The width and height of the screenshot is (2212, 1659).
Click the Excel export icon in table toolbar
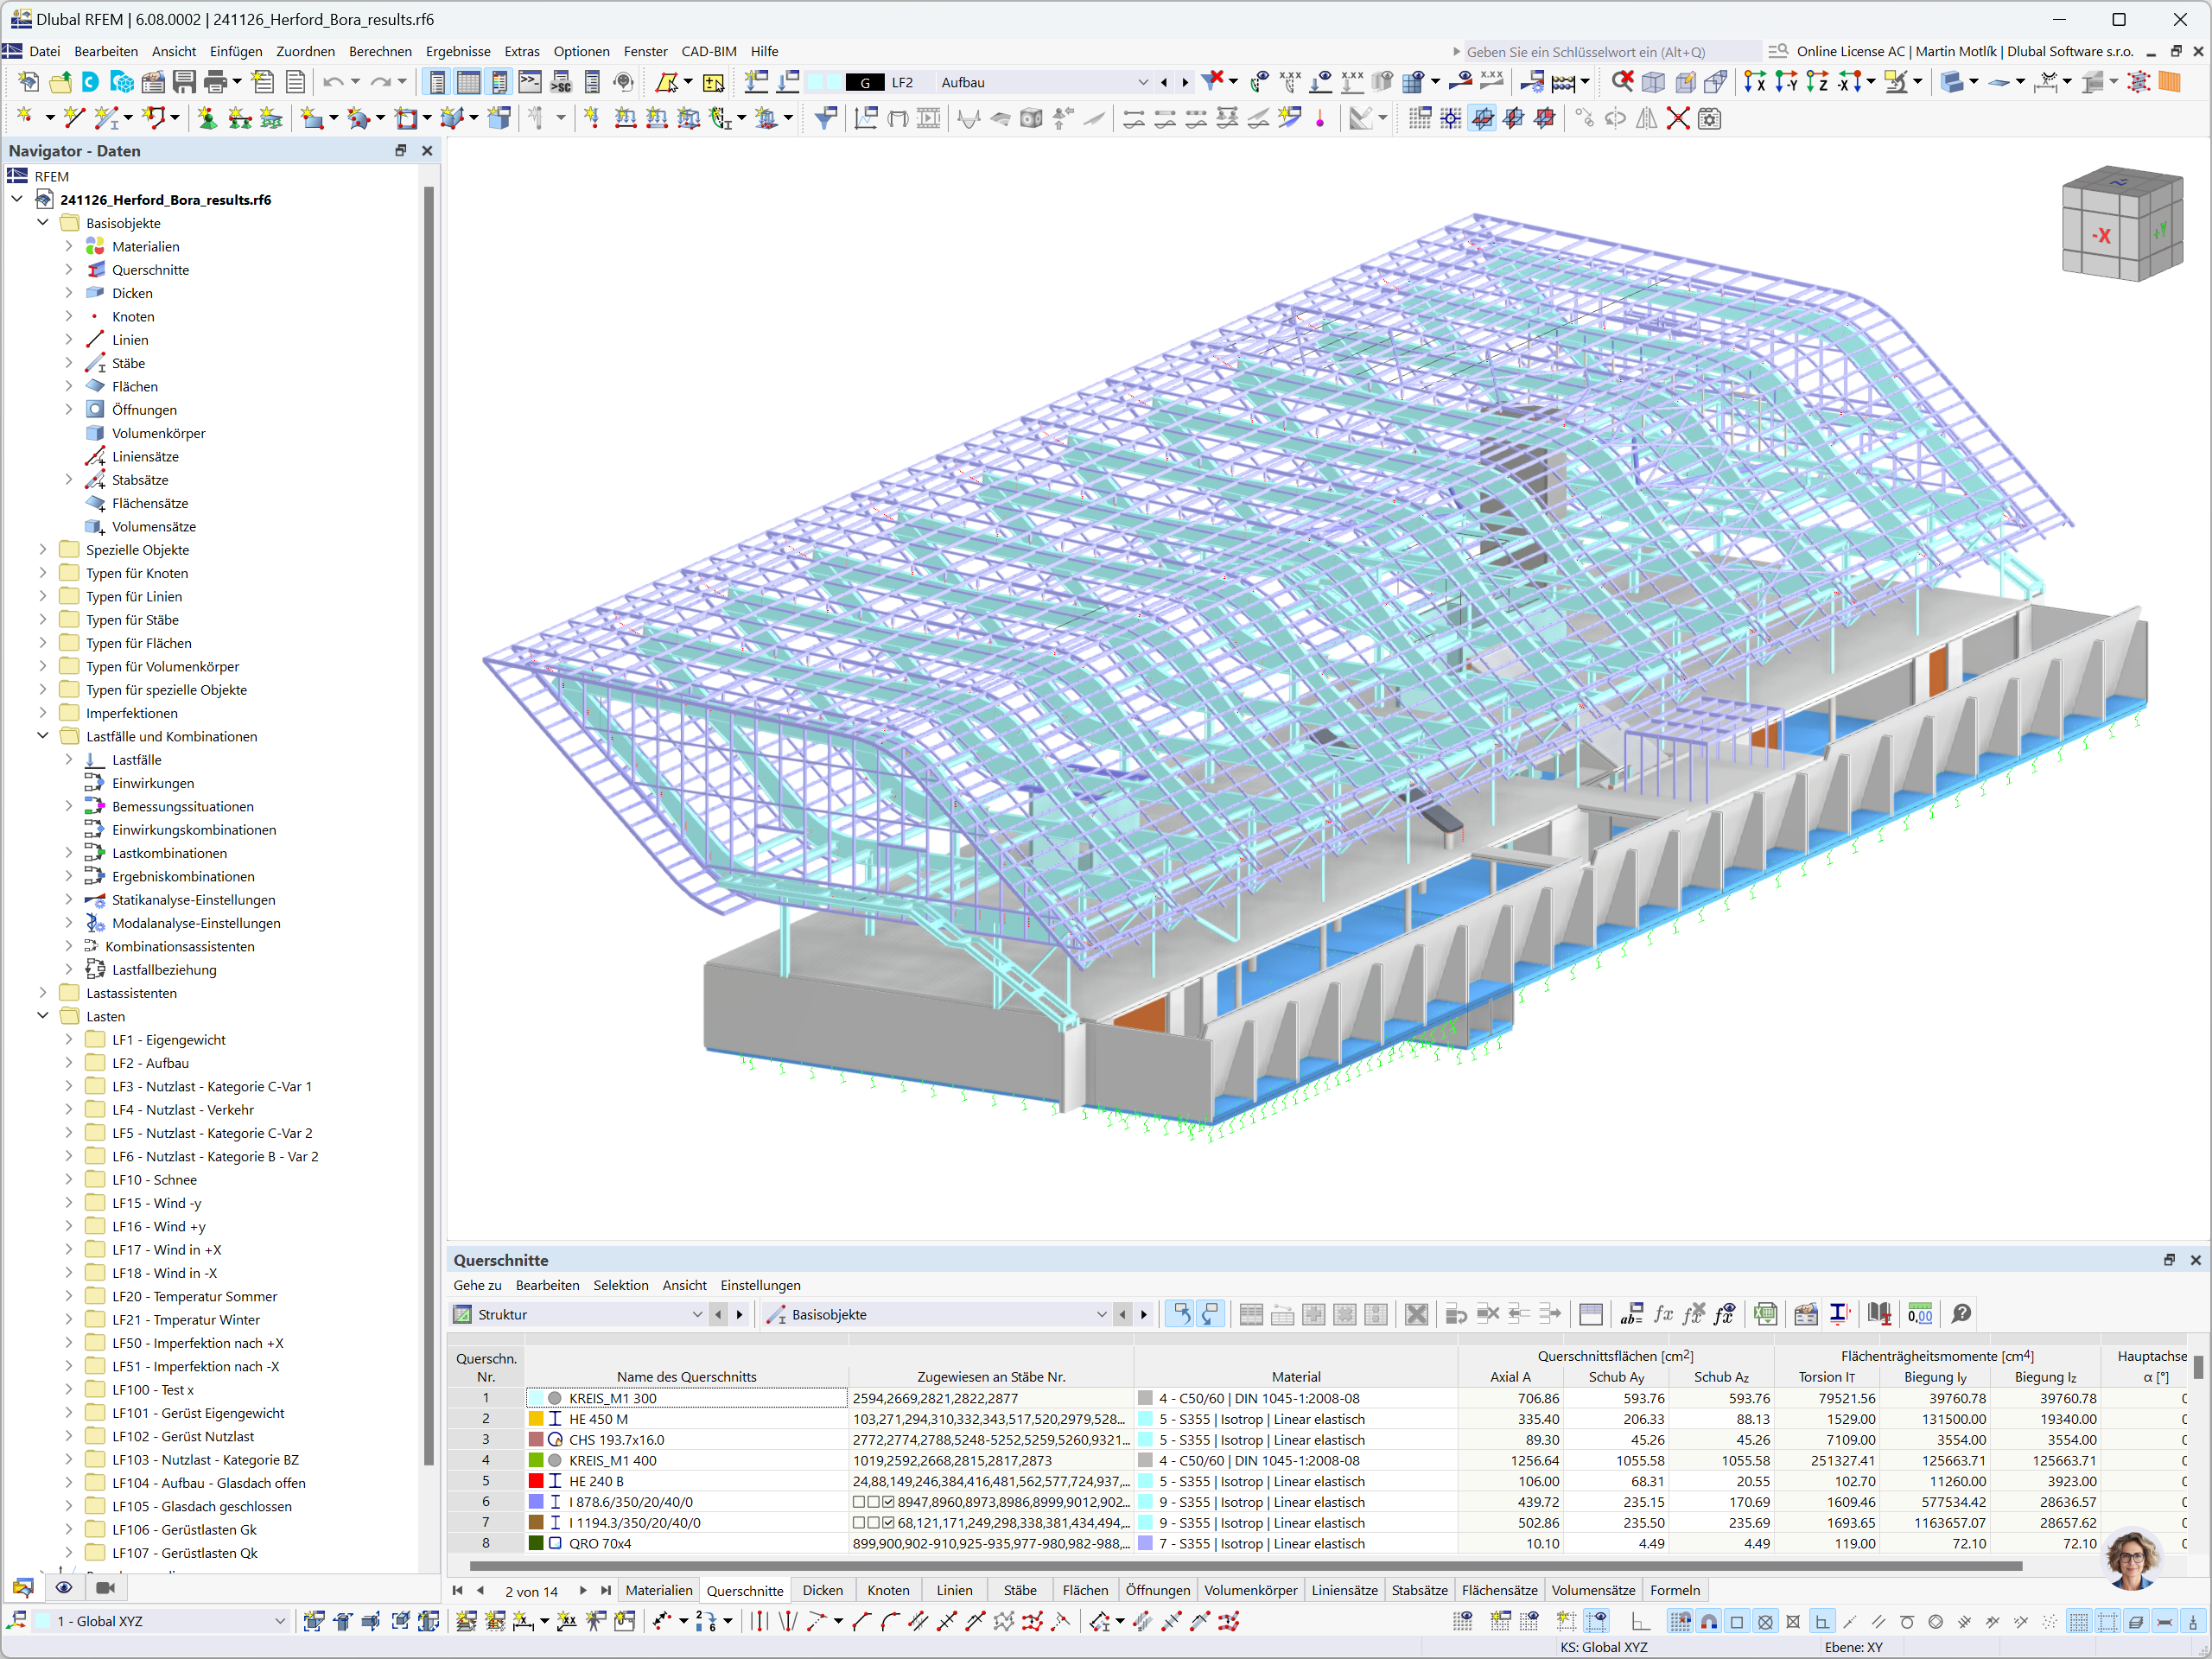[1765, 1314]
